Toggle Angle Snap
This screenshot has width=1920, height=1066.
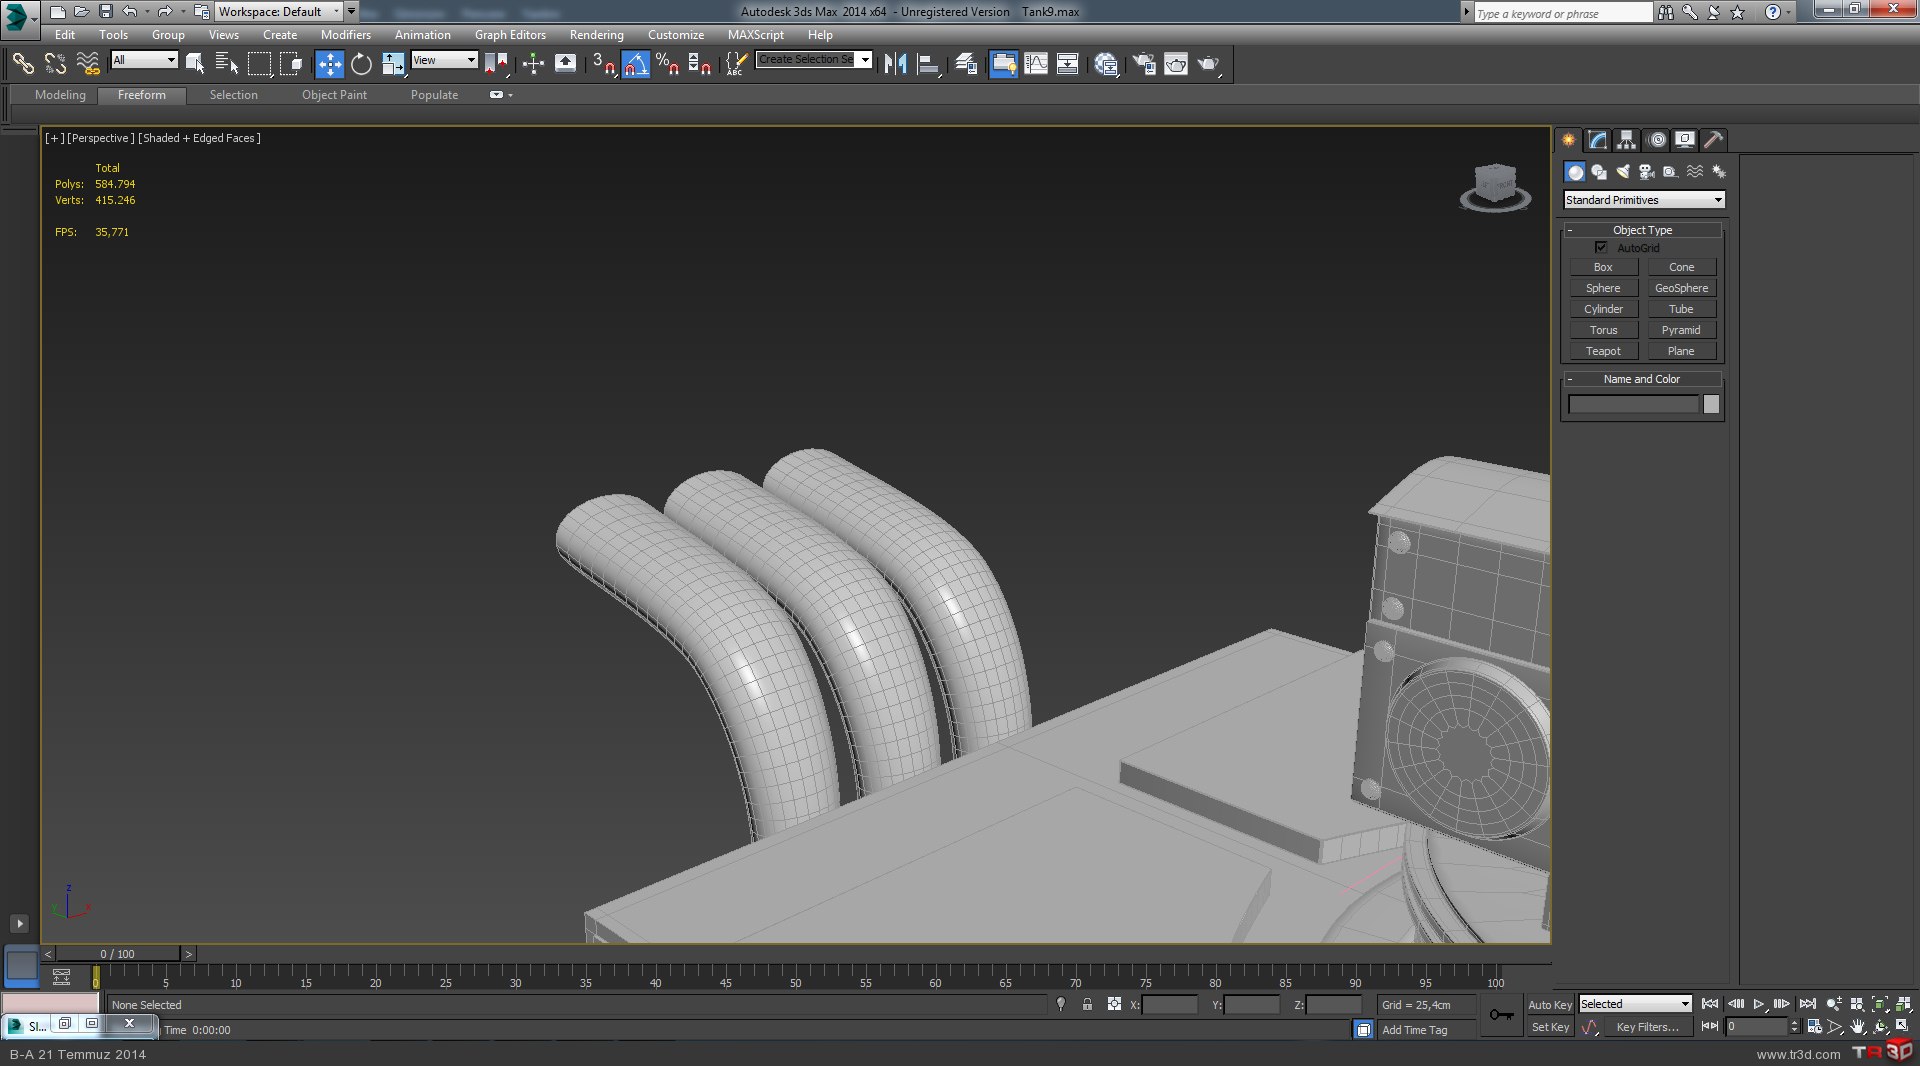[636, 64]
